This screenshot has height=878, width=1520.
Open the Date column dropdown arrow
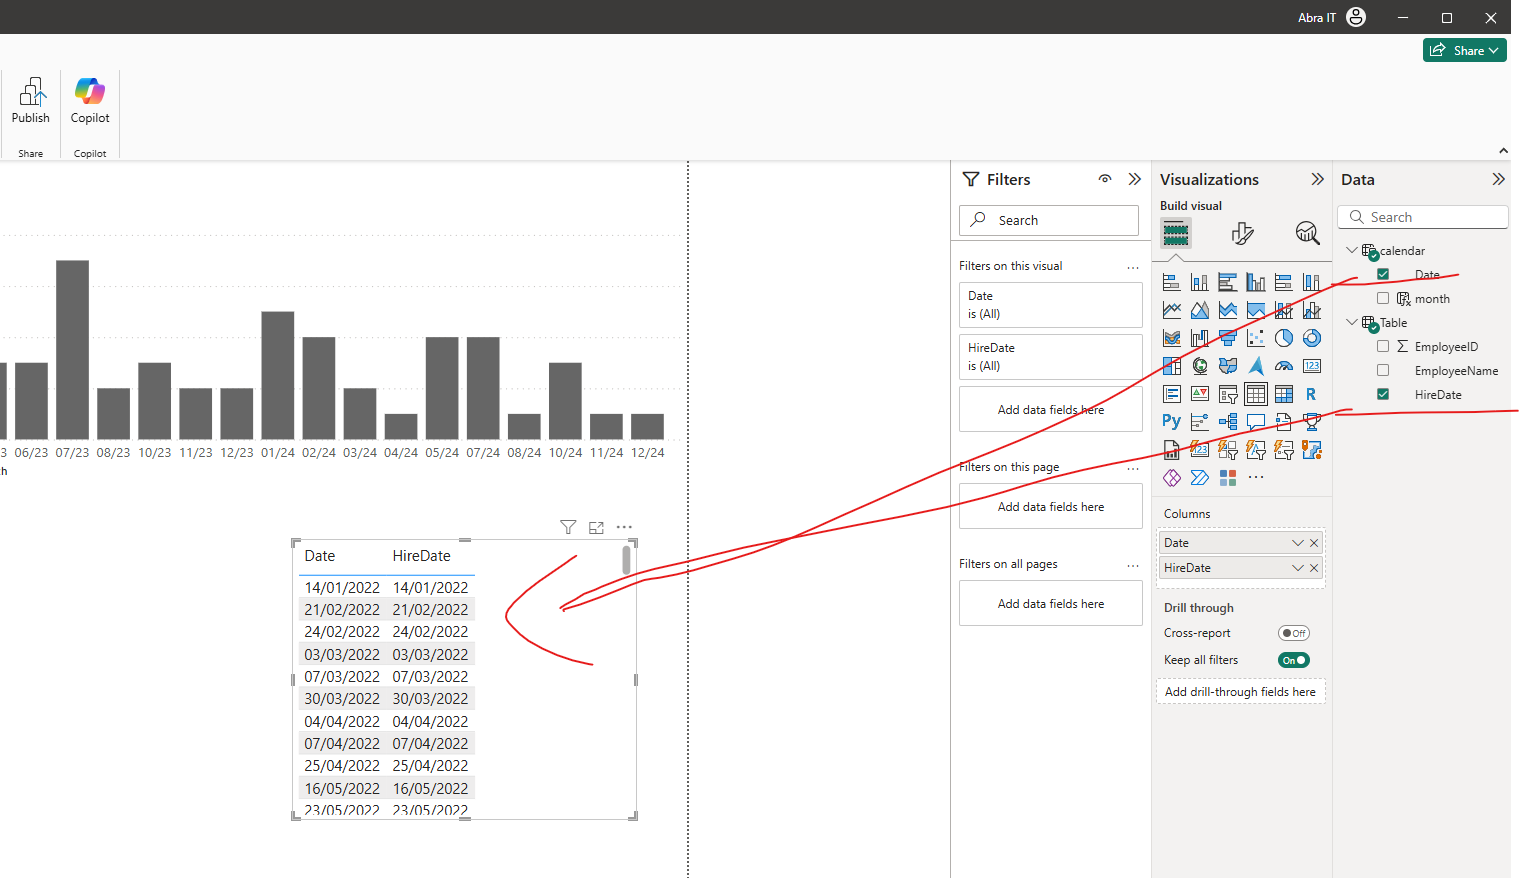coord(1298,543)
